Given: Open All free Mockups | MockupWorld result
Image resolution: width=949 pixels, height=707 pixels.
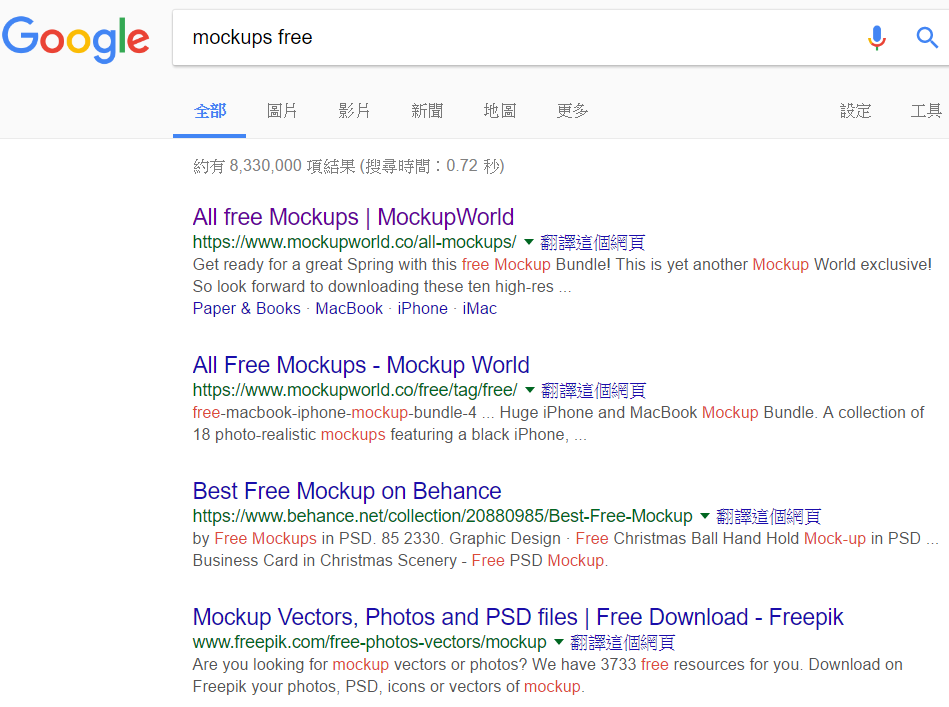Looking at the screenshot, I should tap(353, 217).
